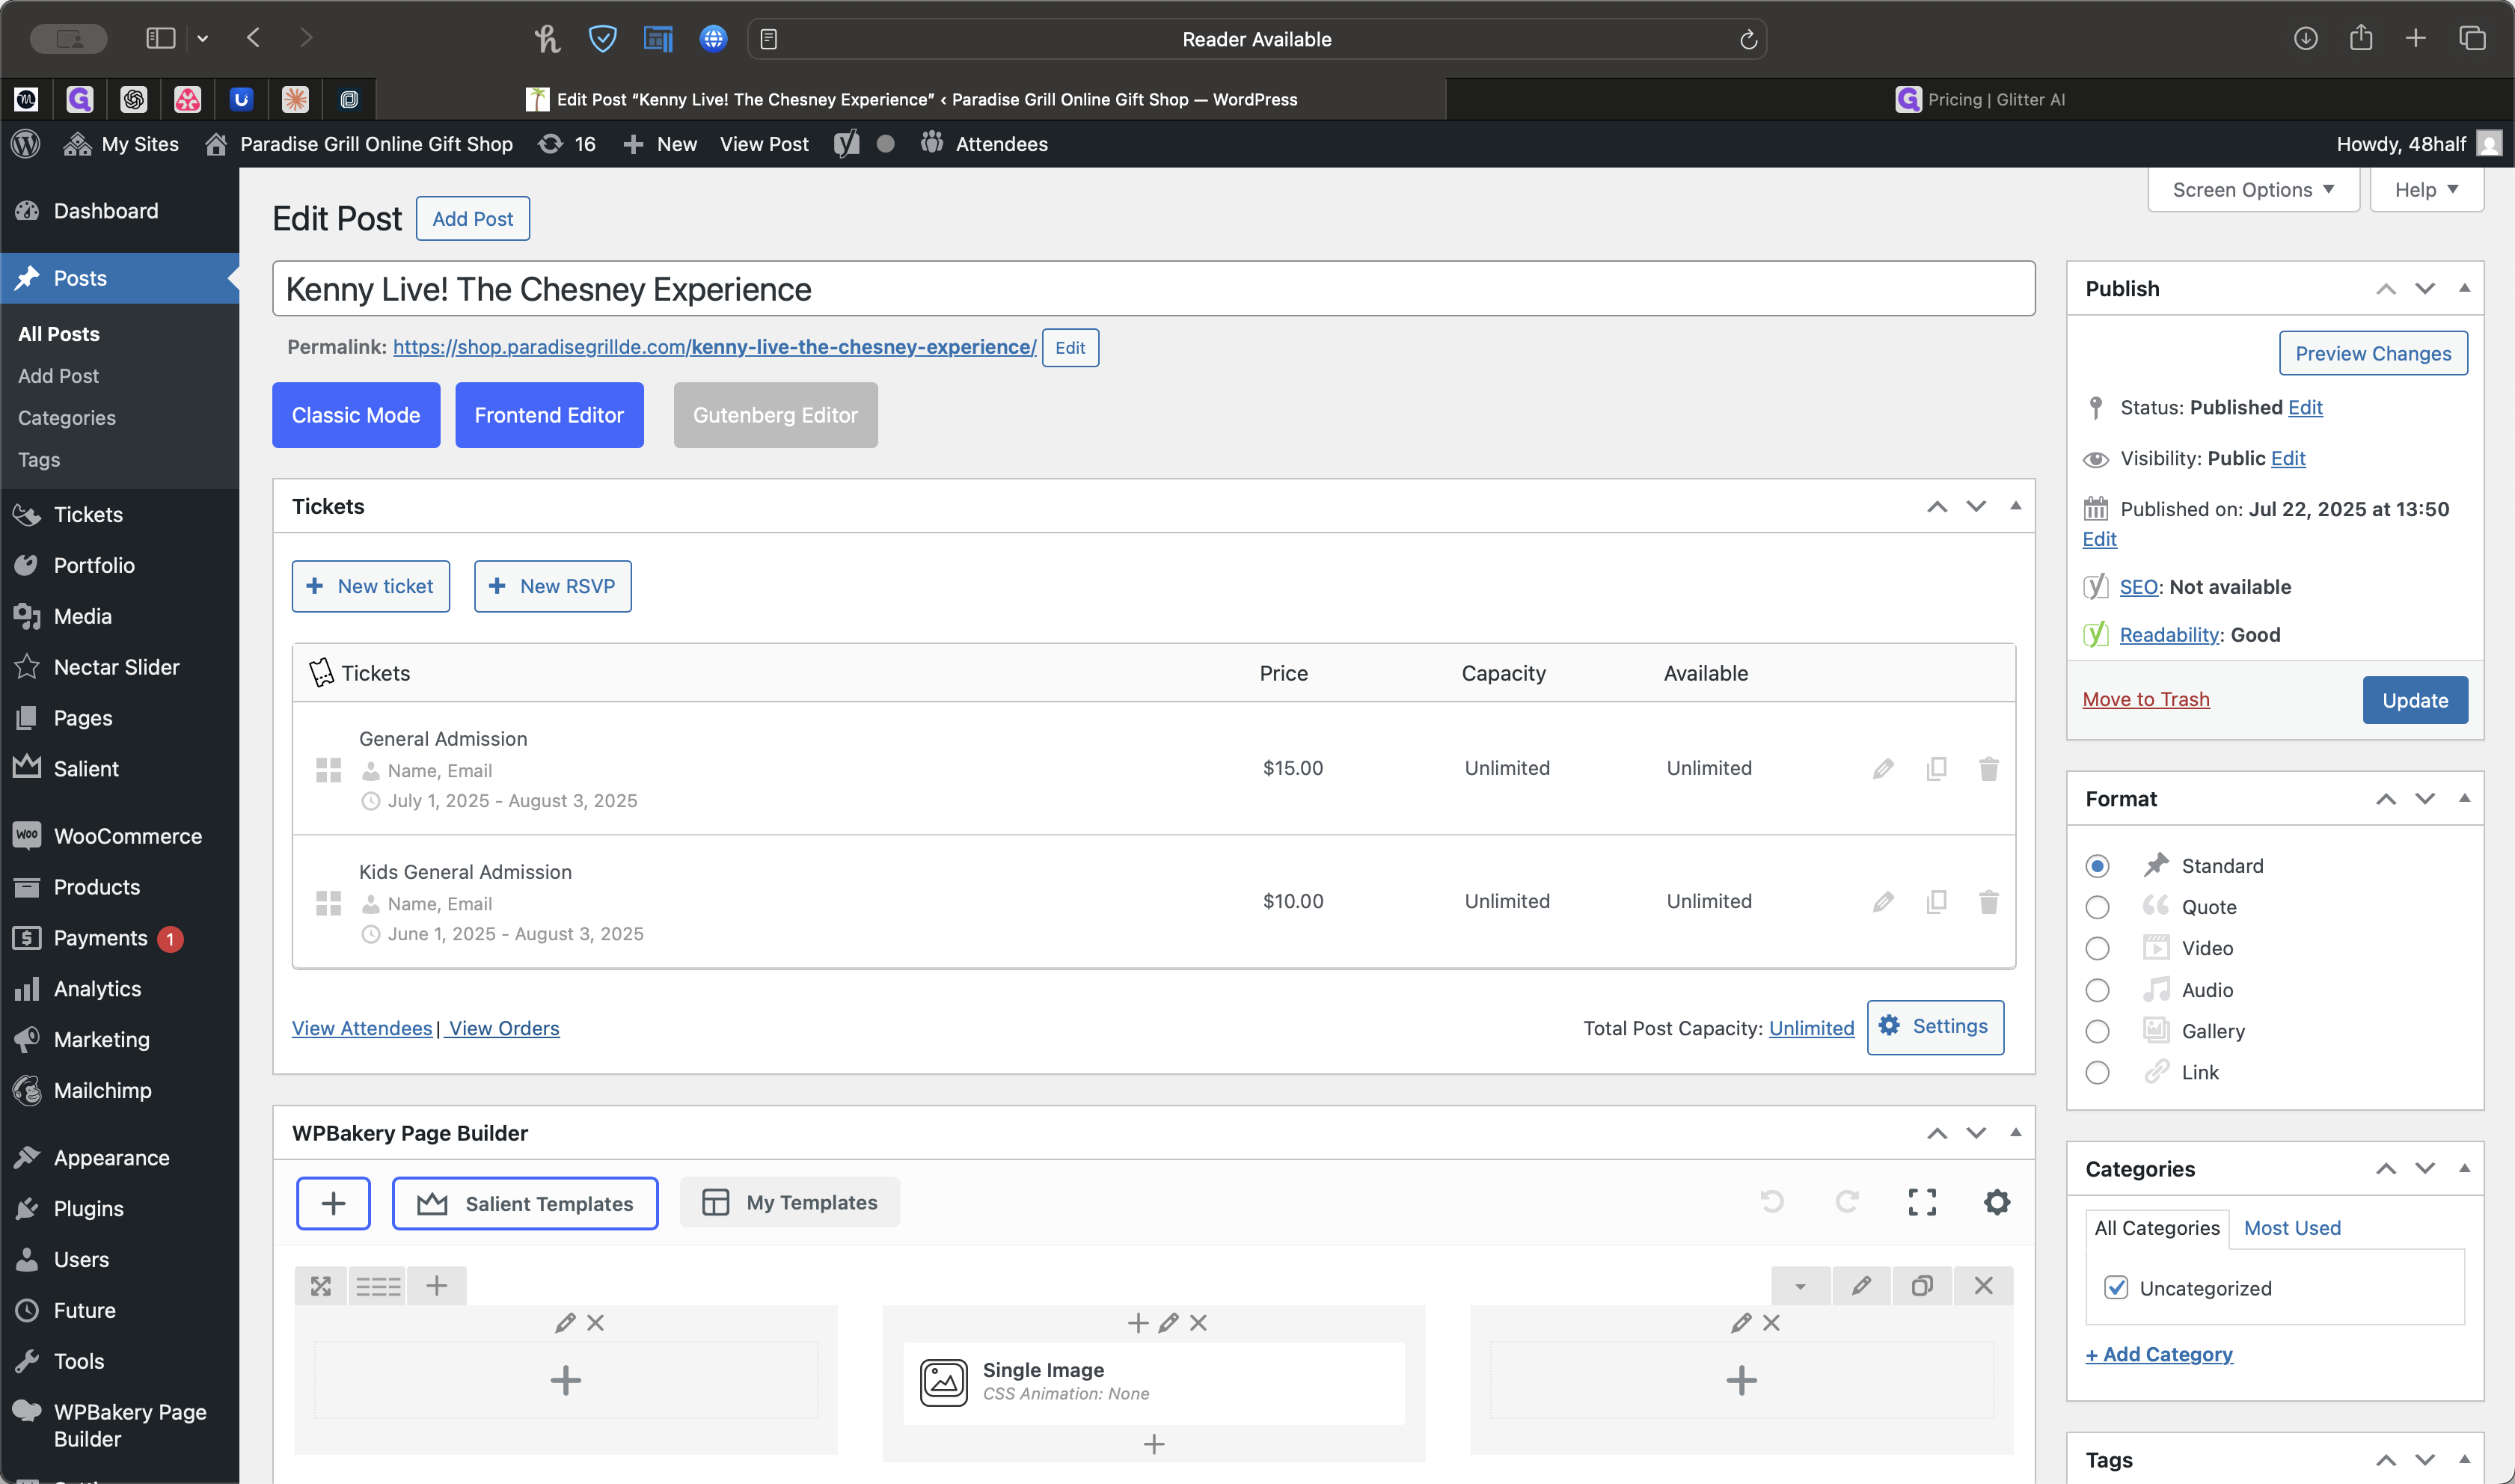
Task: Switch to Most Used categories tab
Action: pos(2292,1228)
